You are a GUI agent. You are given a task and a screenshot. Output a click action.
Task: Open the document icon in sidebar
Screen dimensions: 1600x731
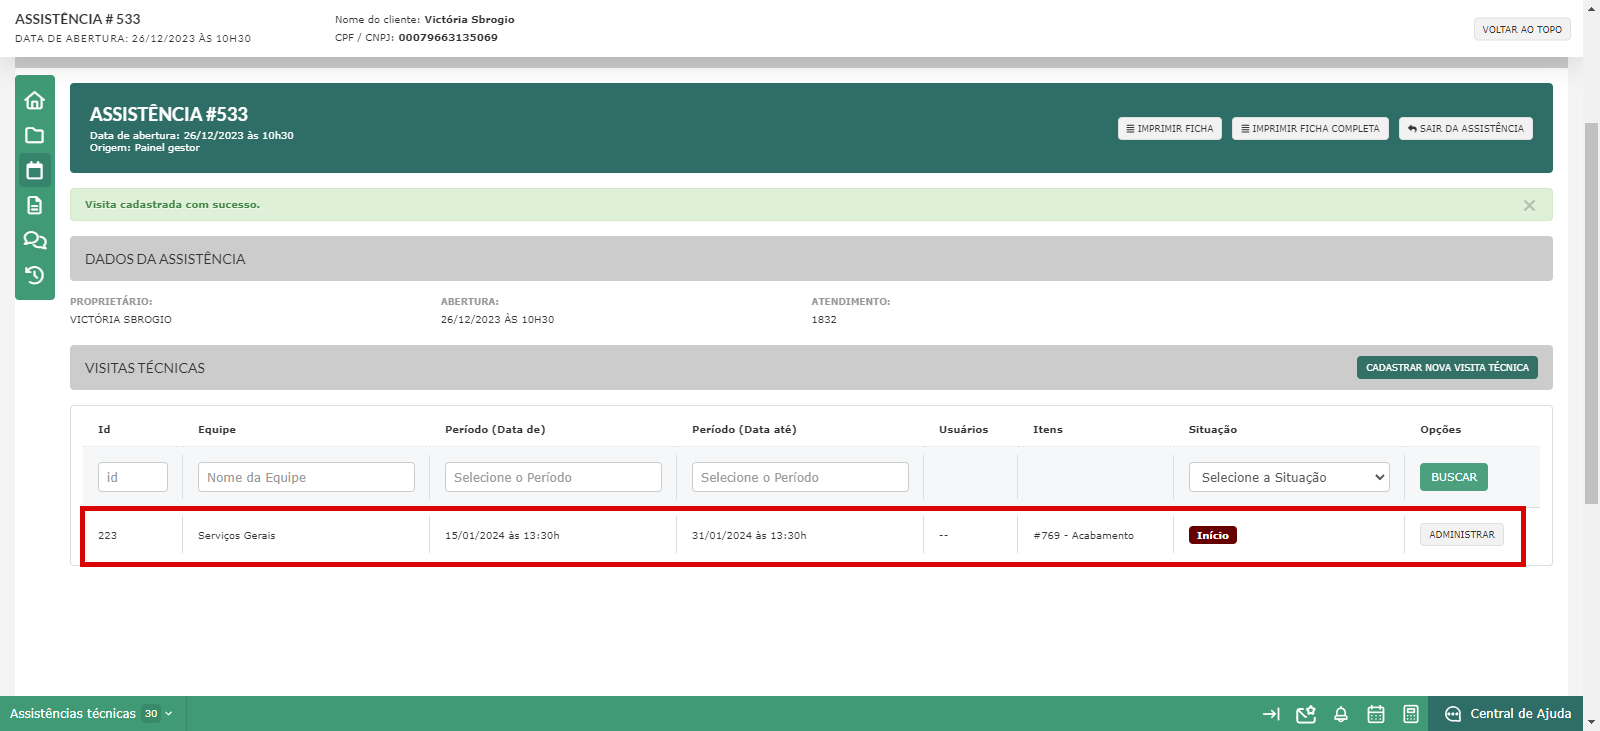[x=35, y=205]
